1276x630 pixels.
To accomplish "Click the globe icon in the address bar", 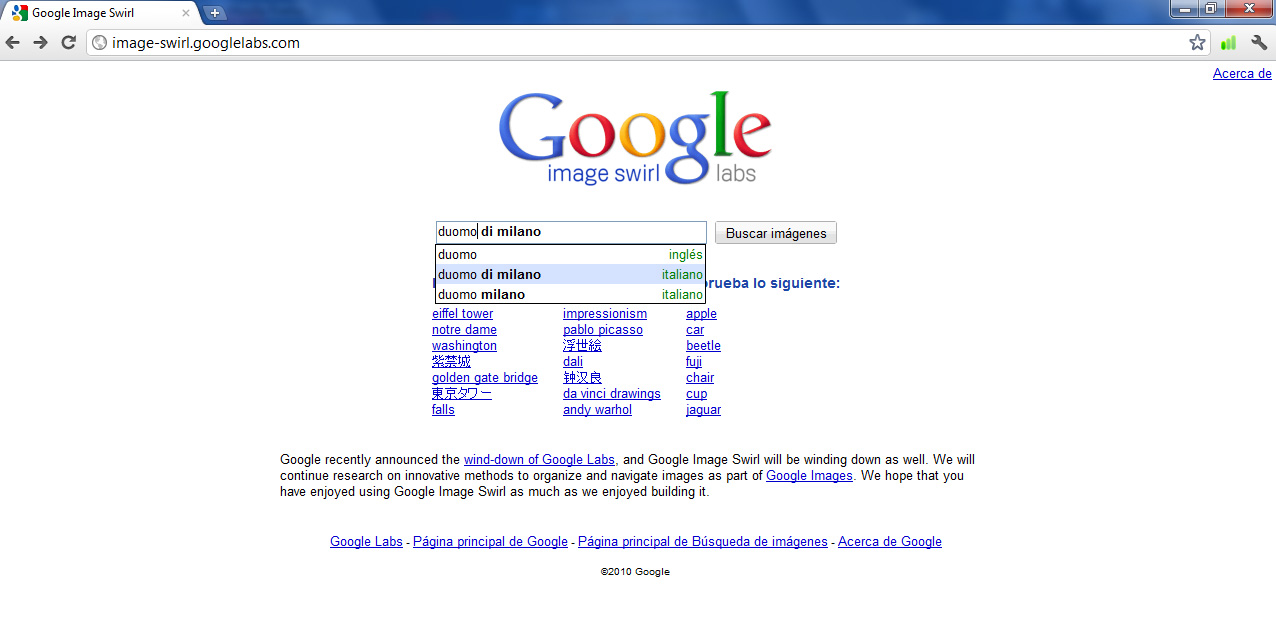I will [x=99, y=43].
